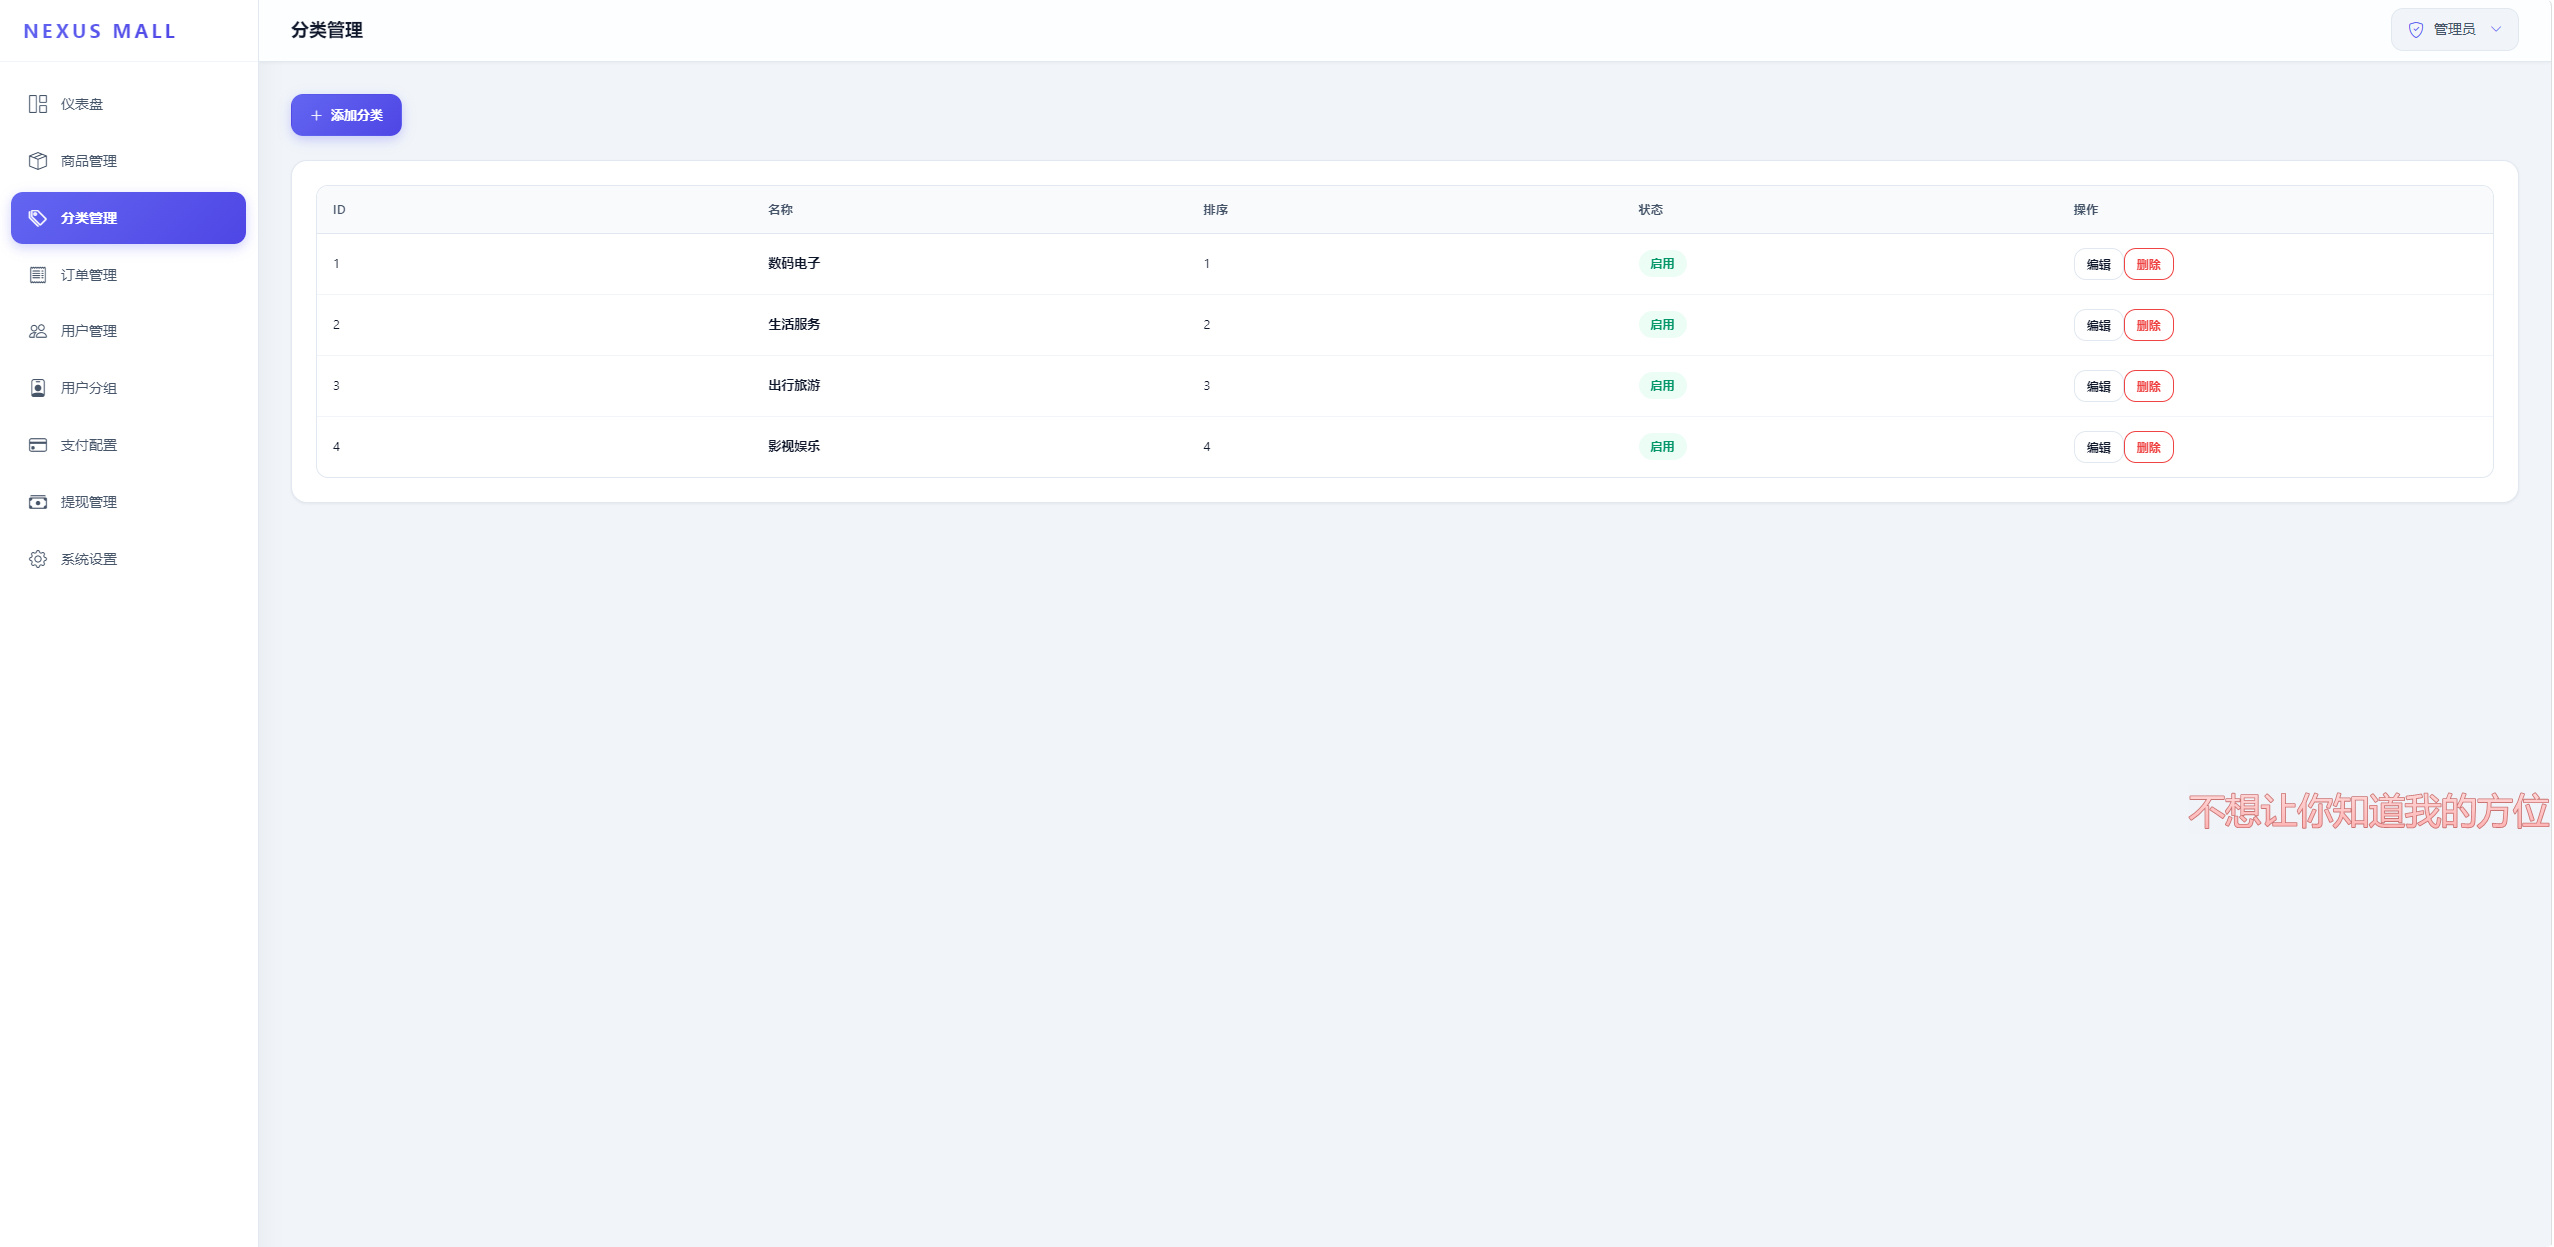Image resolution: width=2554 pixels, height=1247 pixels.
Task: Select 分类管理 menu item
Action: pos(128,218)
